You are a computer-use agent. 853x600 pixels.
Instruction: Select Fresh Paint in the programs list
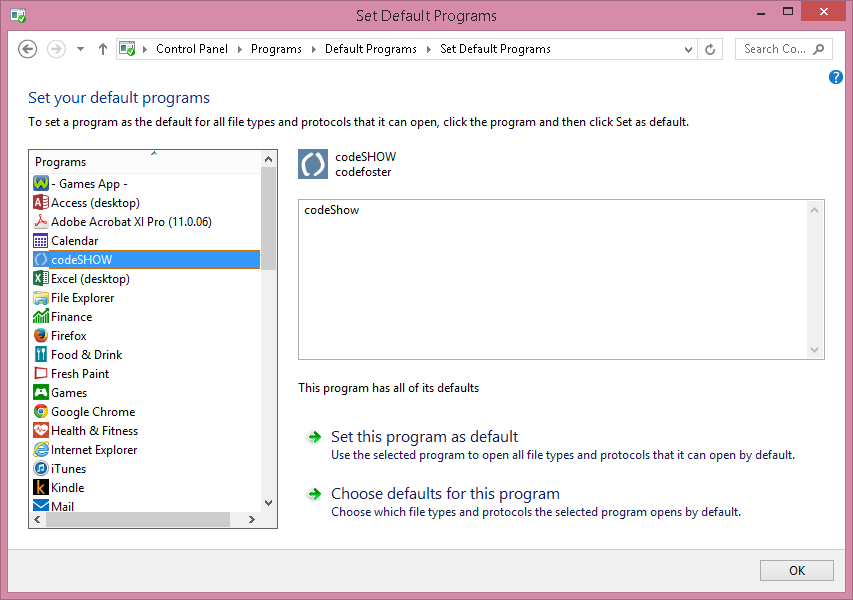point(80,374)
